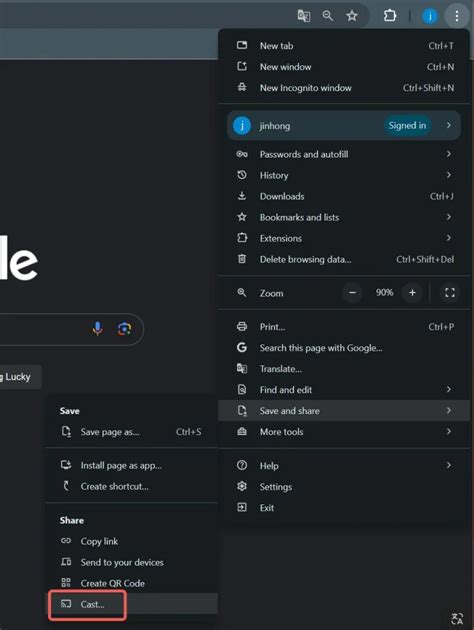
Task: Click the profile avatar in the toolbar
Action: tap(429, 16)
